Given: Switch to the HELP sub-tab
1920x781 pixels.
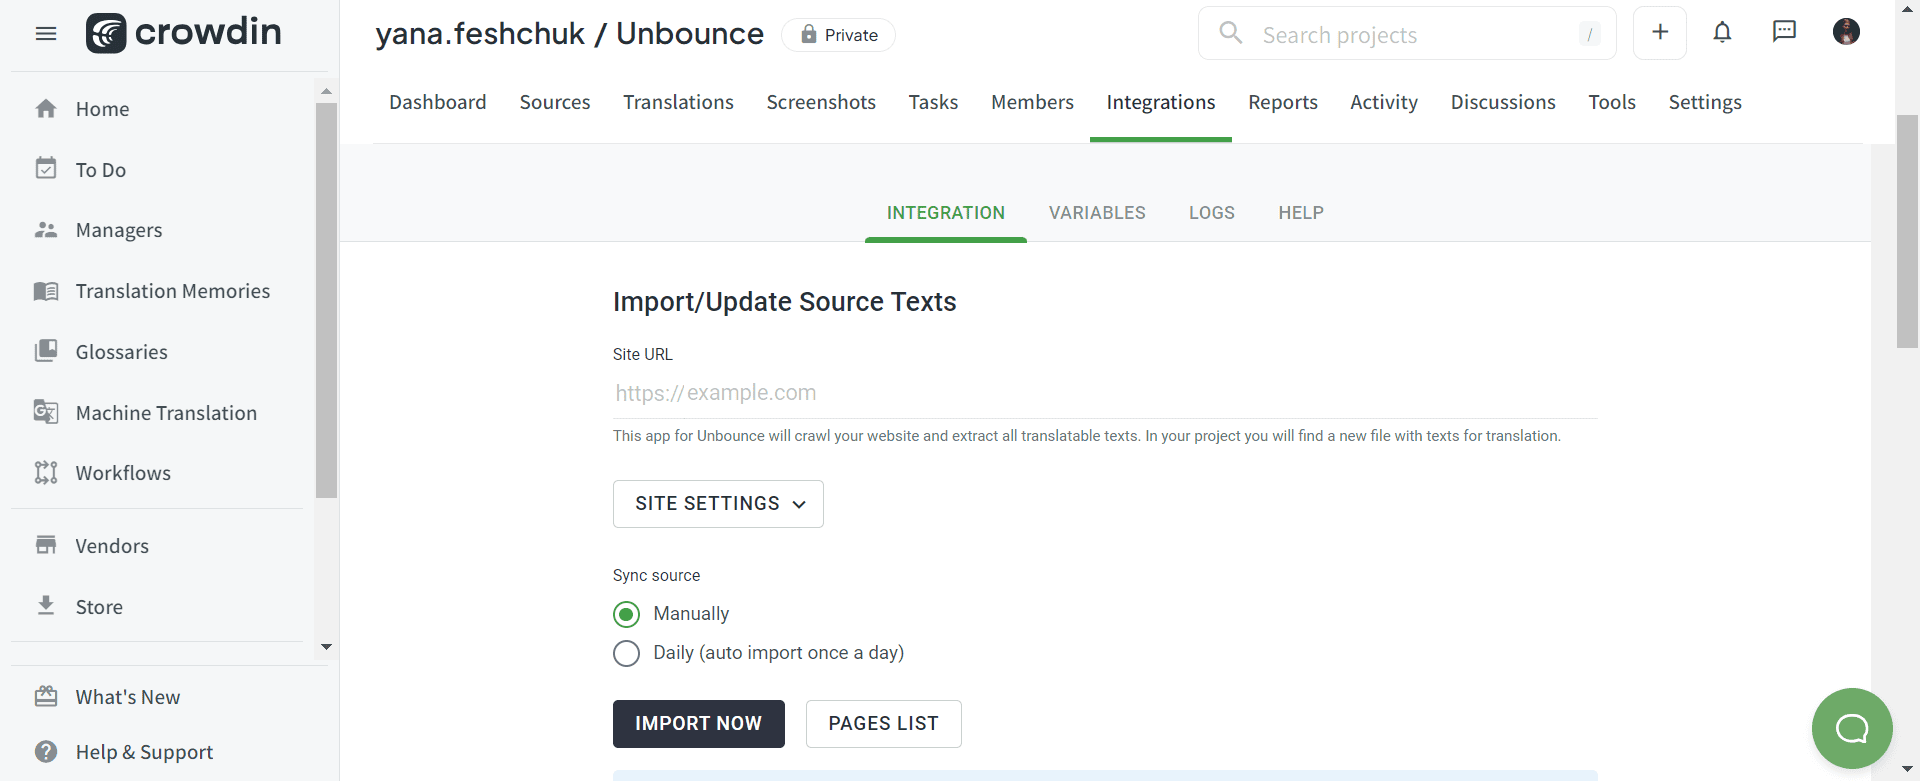Looking at the screenshot, I should (1301, 213).
